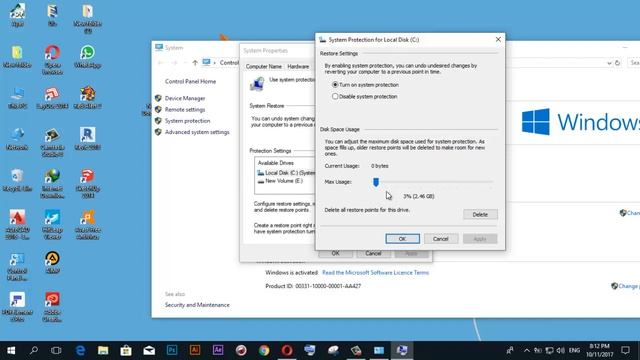Launch Google Chrome from taskbar
Viewport: 640px width, 360px height.
(x=264, y=350)
